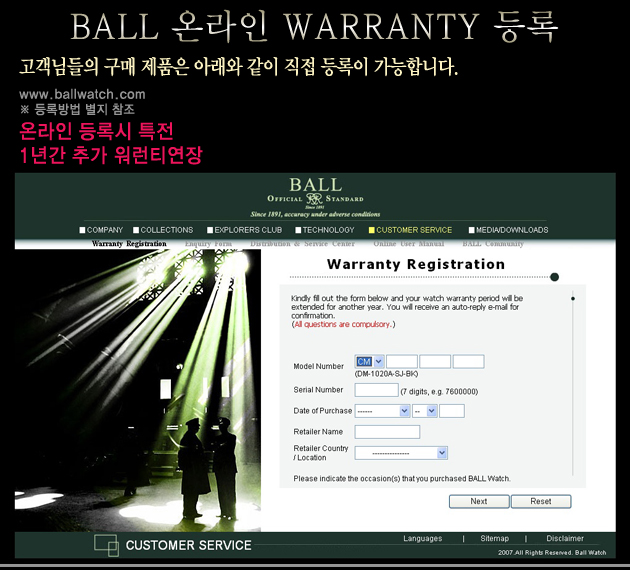Go to the Enquiry Form sub-tab

[209, 243]
